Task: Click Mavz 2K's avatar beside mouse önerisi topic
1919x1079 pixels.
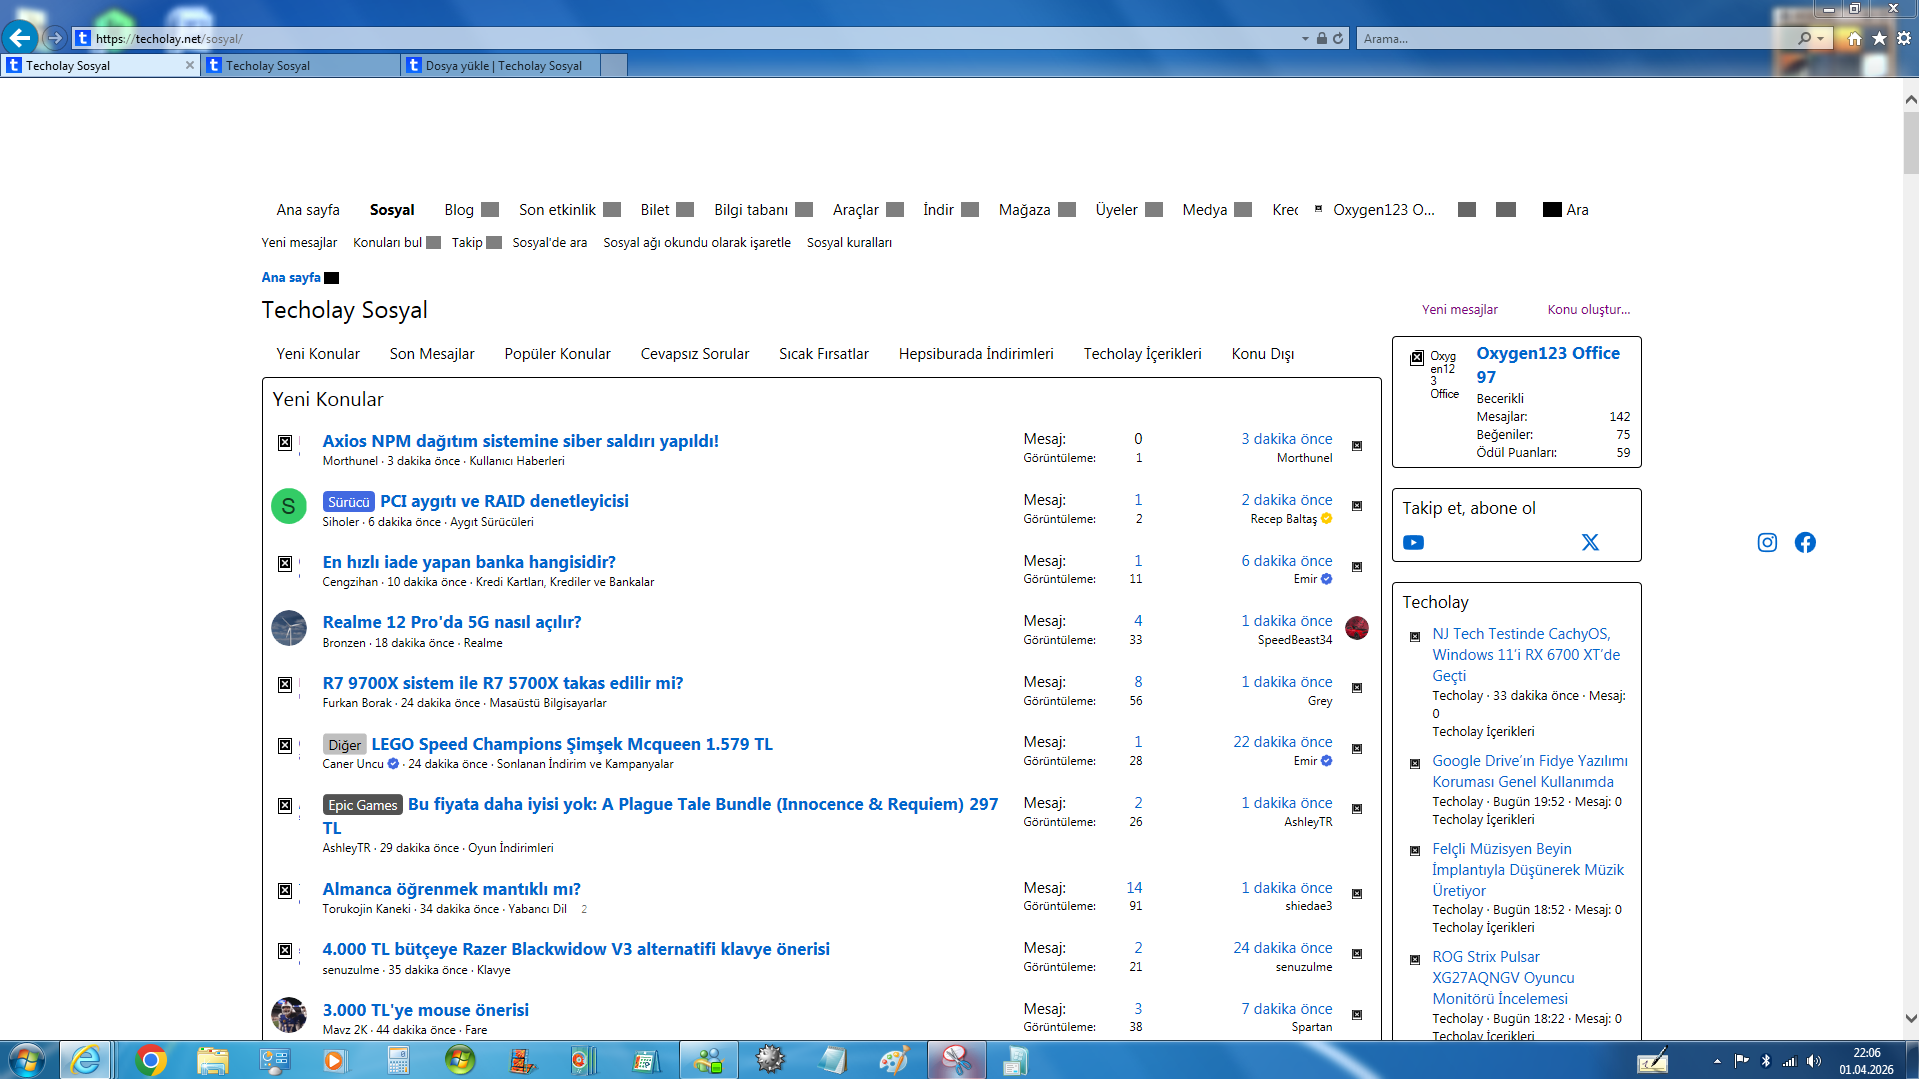Action: [x=288, y=1015]
